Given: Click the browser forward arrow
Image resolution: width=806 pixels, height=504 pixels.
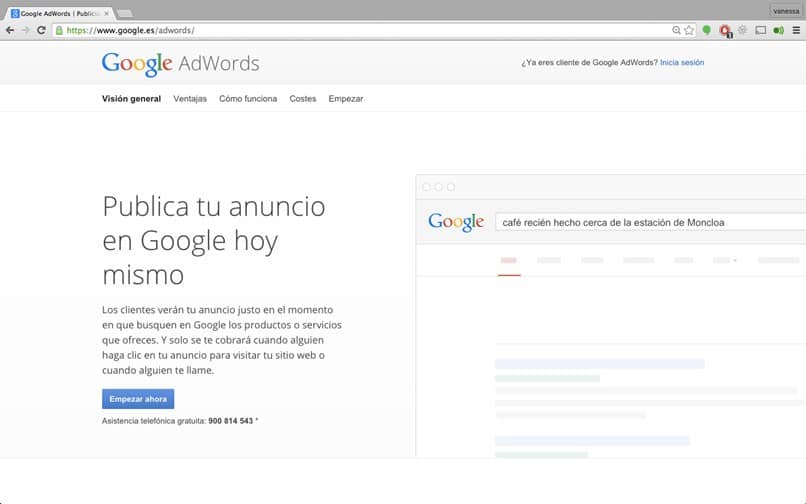Looking at the screenshot, I should tap(26, 30).
